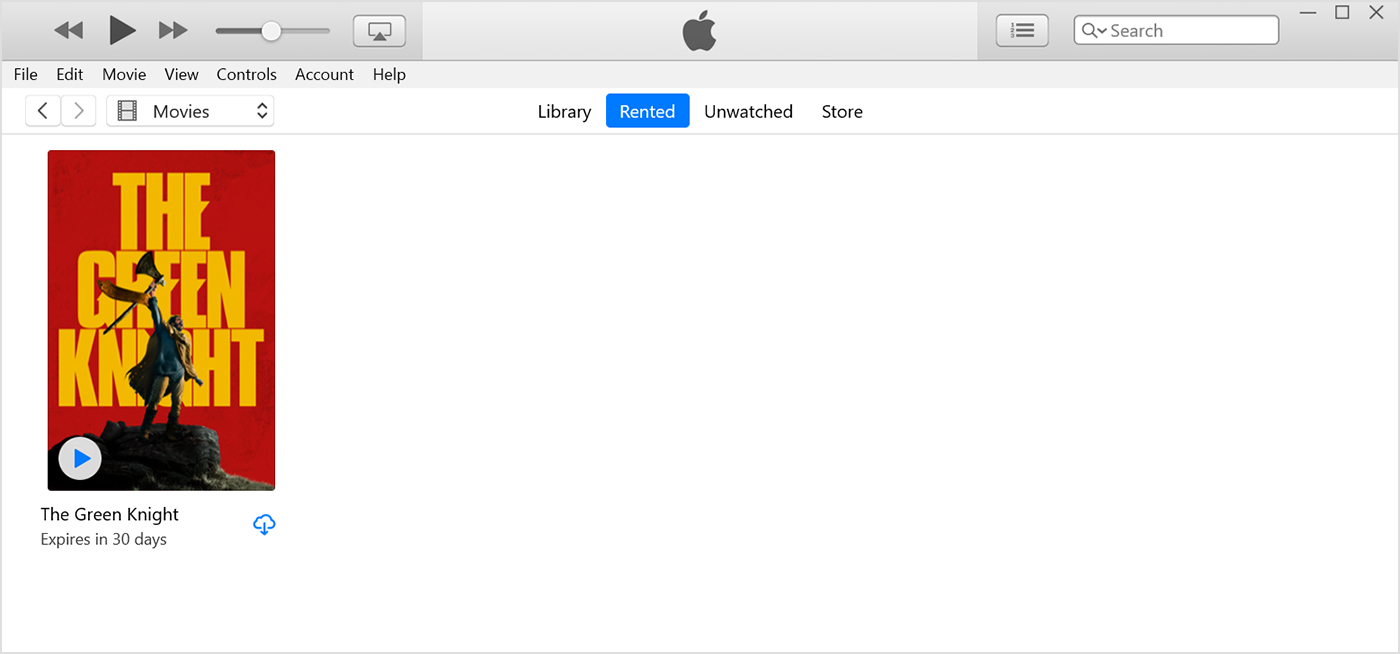Open the Account menu

click(324, 74)
